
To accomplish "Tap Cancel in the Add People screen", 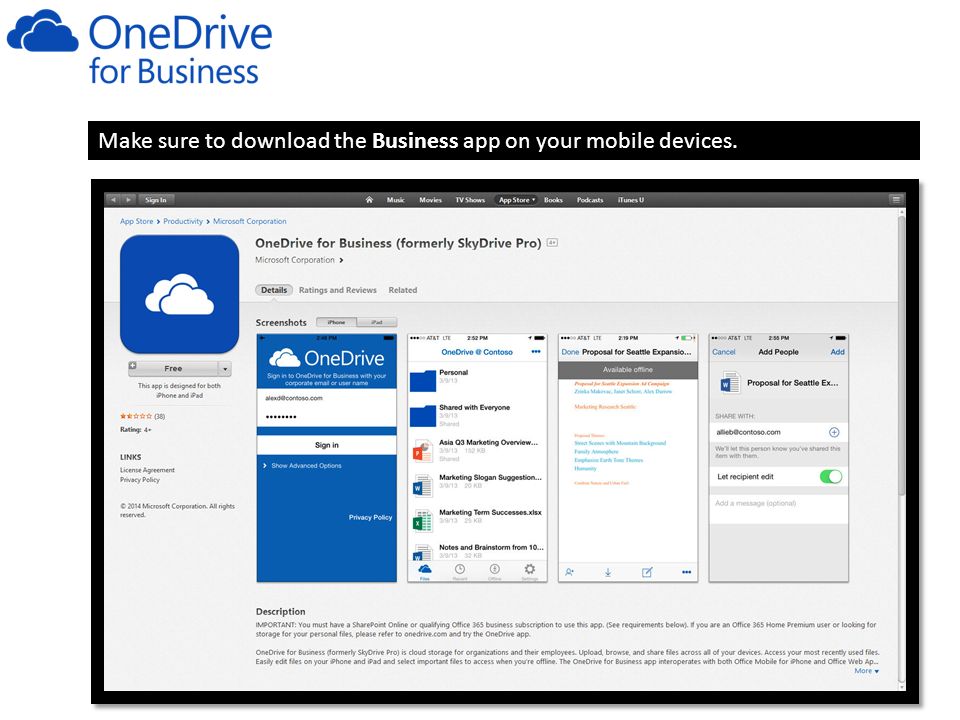I will (x=723, y=352).
